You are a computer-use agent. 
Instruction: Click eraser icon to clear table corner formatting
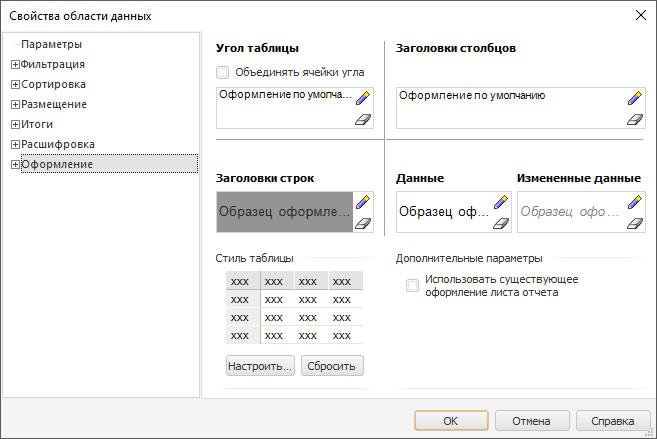pyautogui.click(x=362, y=119)
